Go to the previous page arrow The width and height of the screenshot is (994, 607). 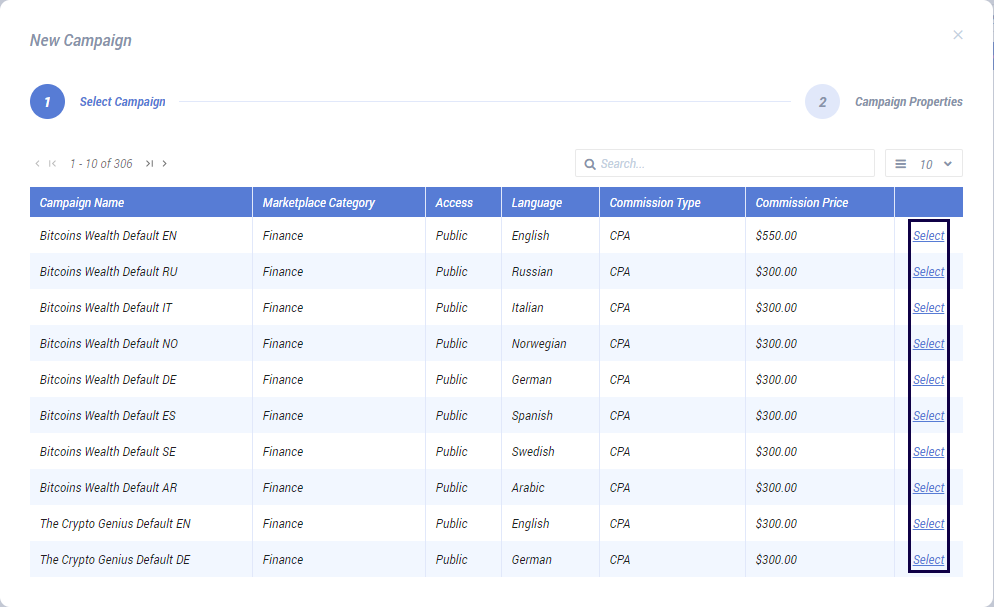(37, 163)
